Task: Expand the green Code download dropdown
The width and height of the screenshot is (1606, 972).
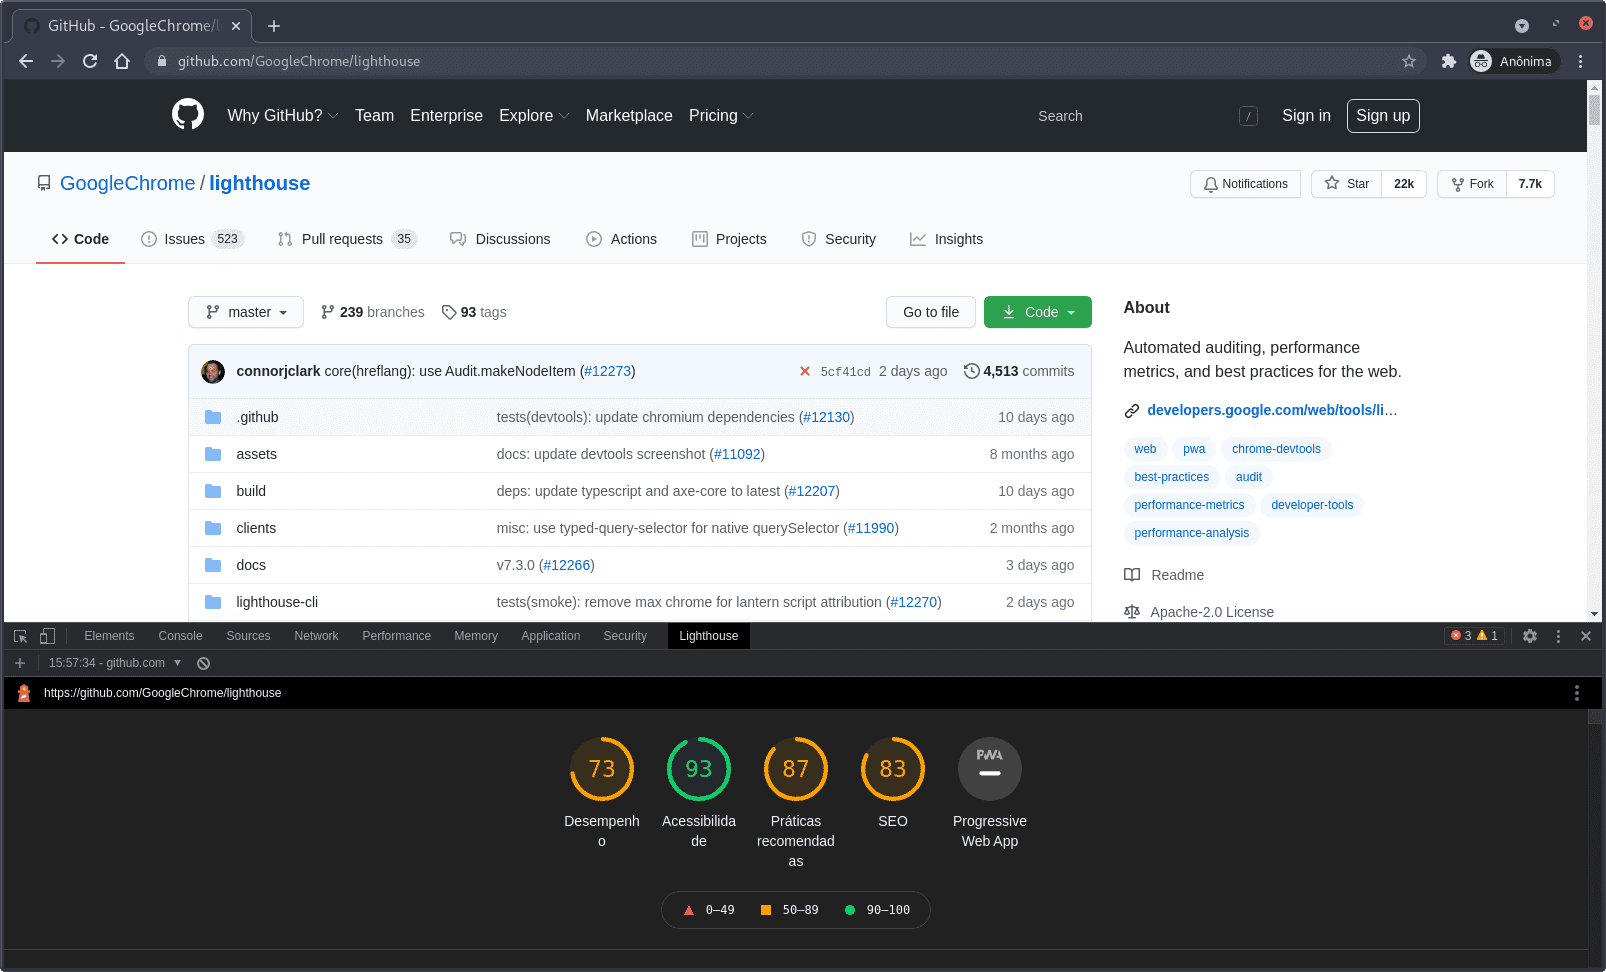Action: point(1038,312)
